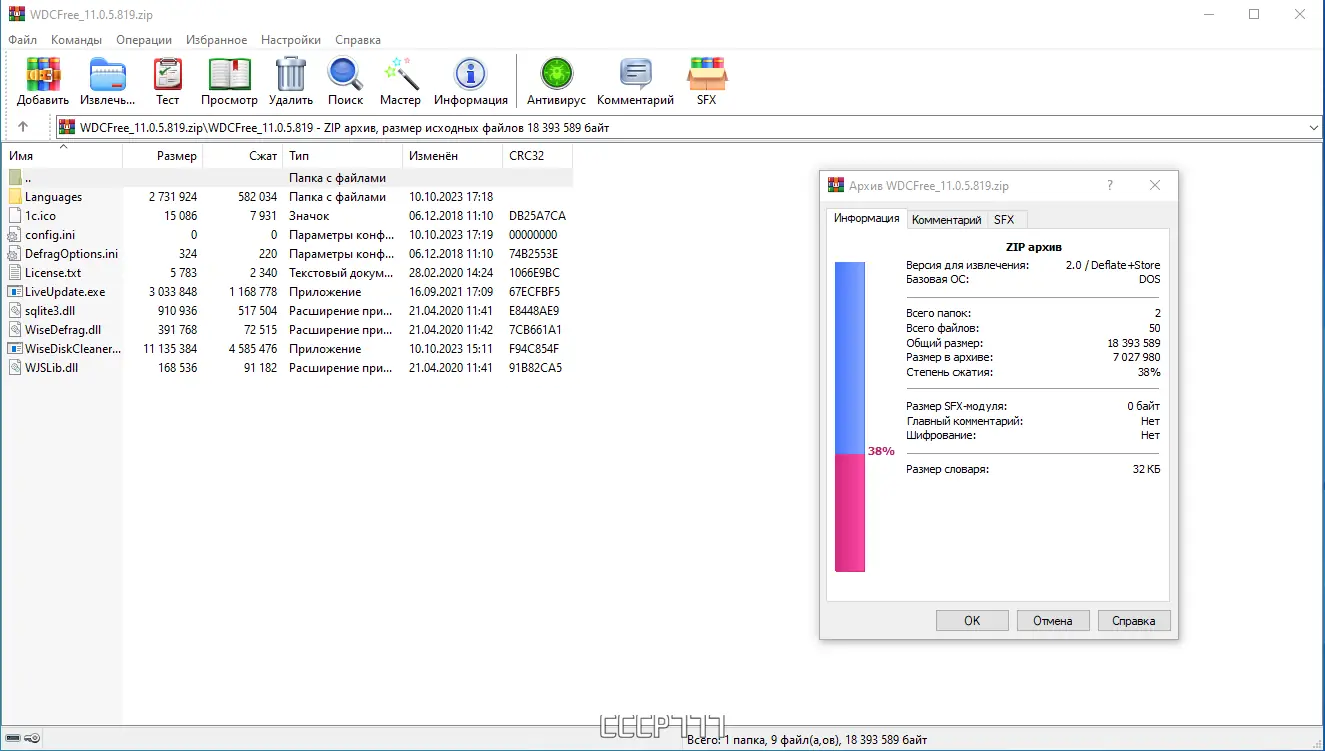Select the License.txt document icon
The image size is (1325, 751).
pos(15,273)
